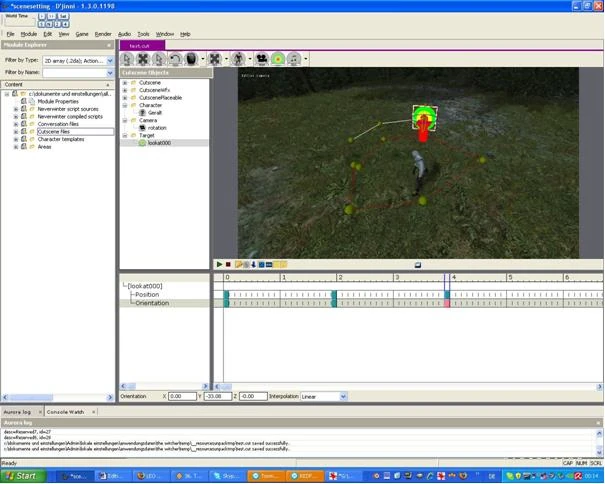605x484 pixels.
Task: Click the Module Explorer horizontal scrollbar thumb
Action: tap(32, 397)
